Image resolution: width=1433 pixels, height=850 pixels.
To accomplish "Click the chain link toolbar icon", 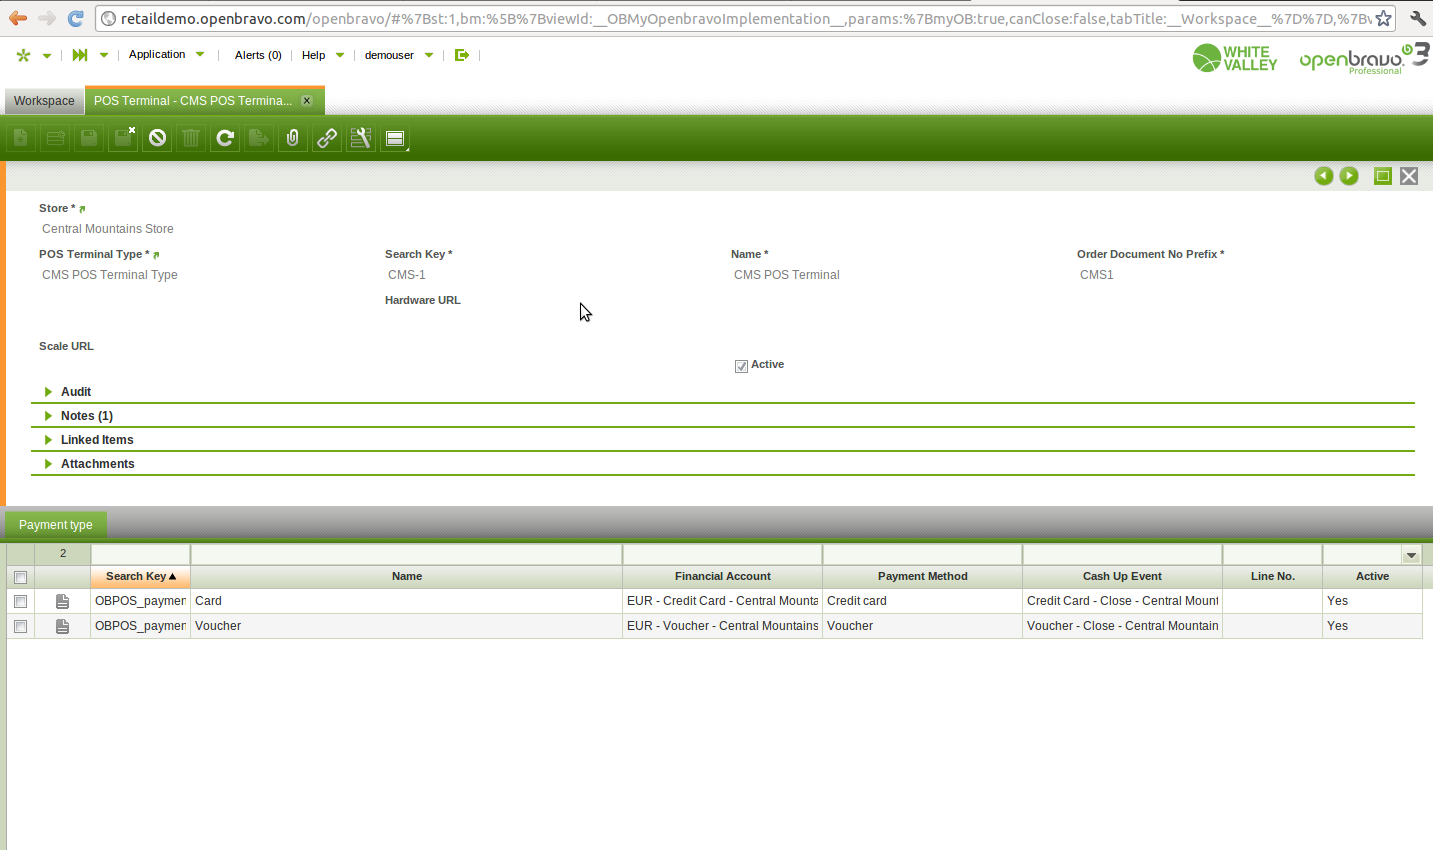I will click(x=327, y=138).
